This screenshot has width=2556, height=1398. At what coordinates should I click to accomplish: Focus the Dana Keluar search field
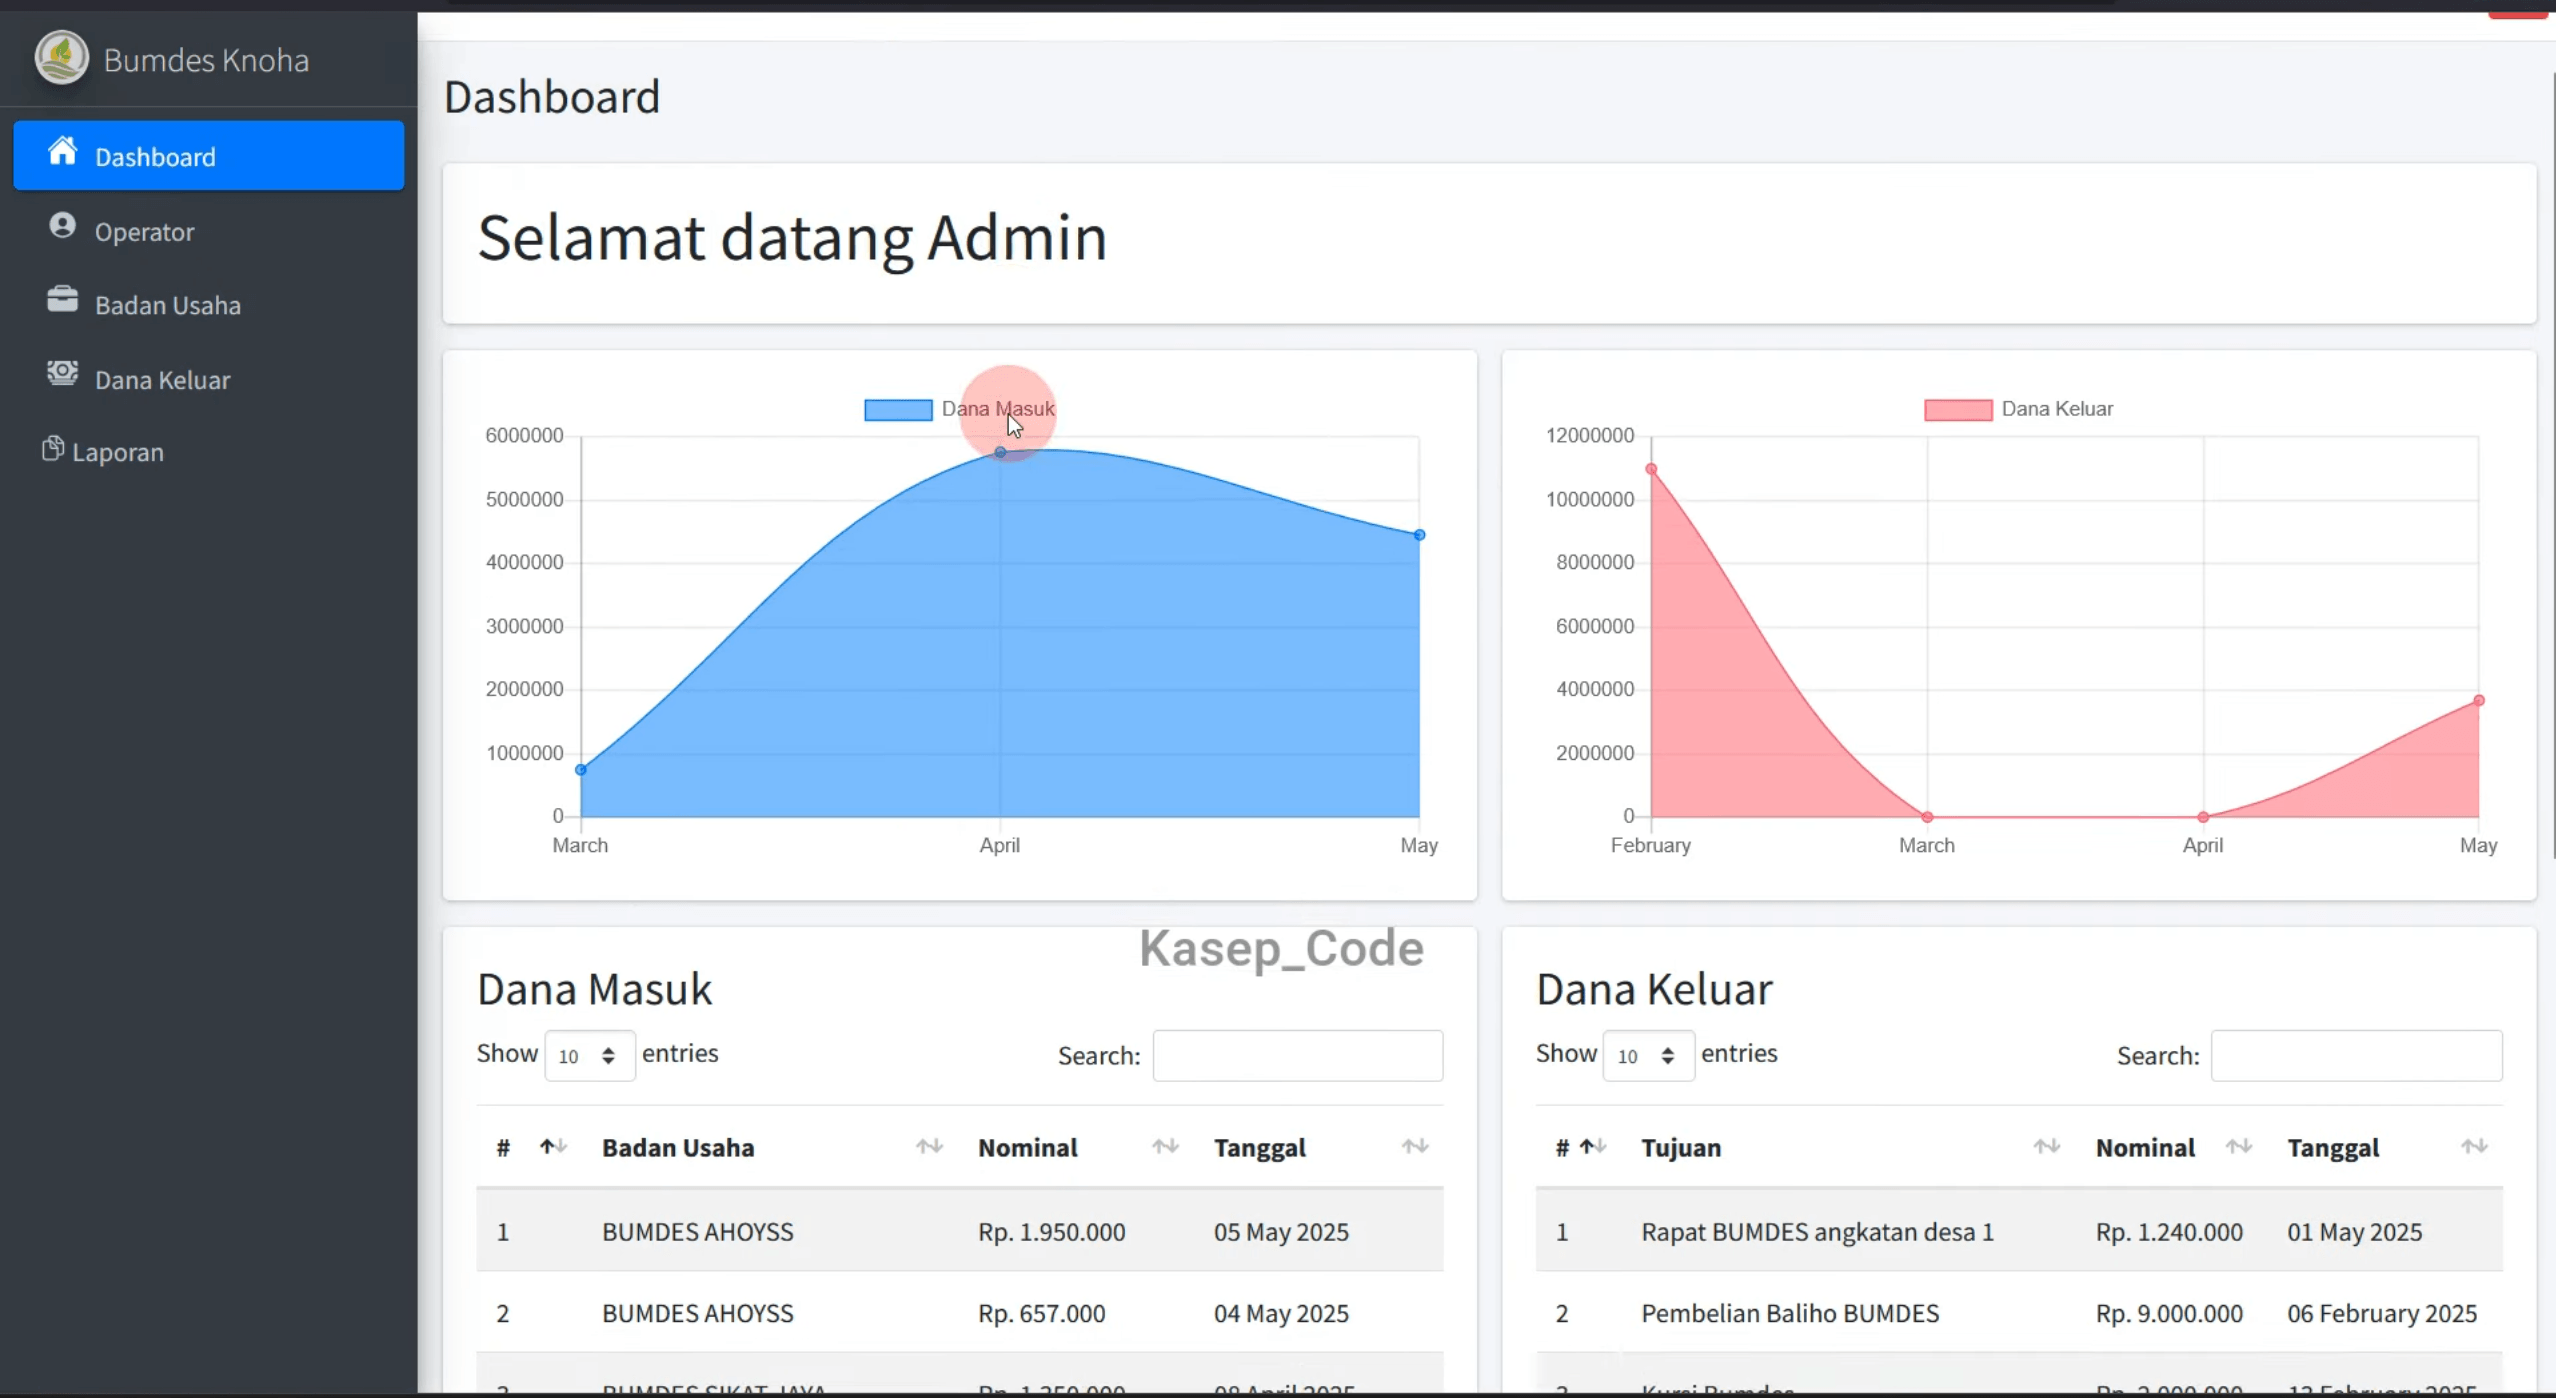click(2357, 1056)
